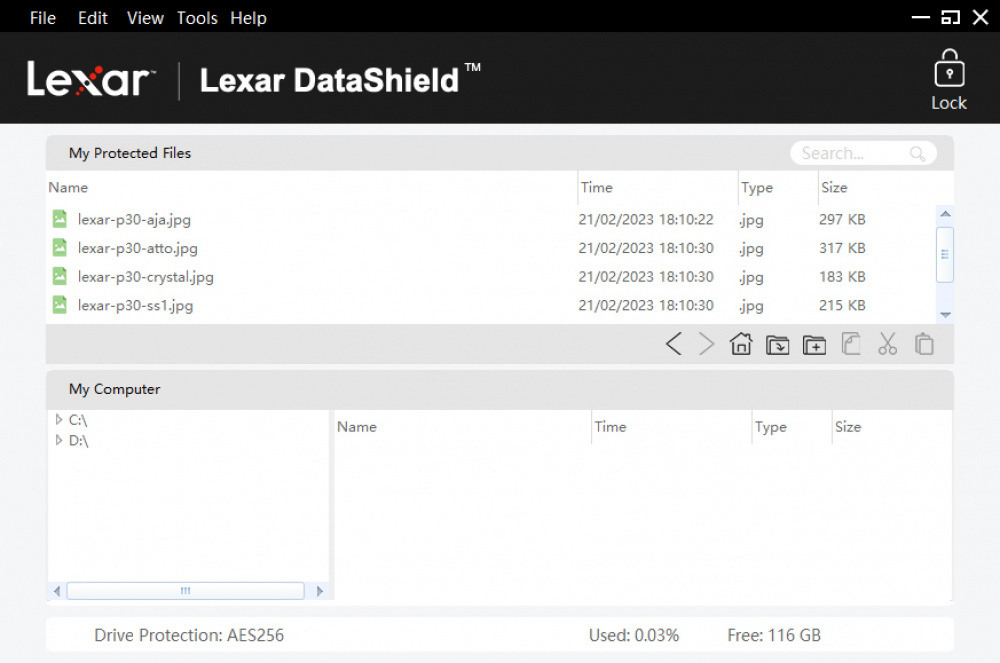
Task: Open the File menu
Action: click(43, 18)
